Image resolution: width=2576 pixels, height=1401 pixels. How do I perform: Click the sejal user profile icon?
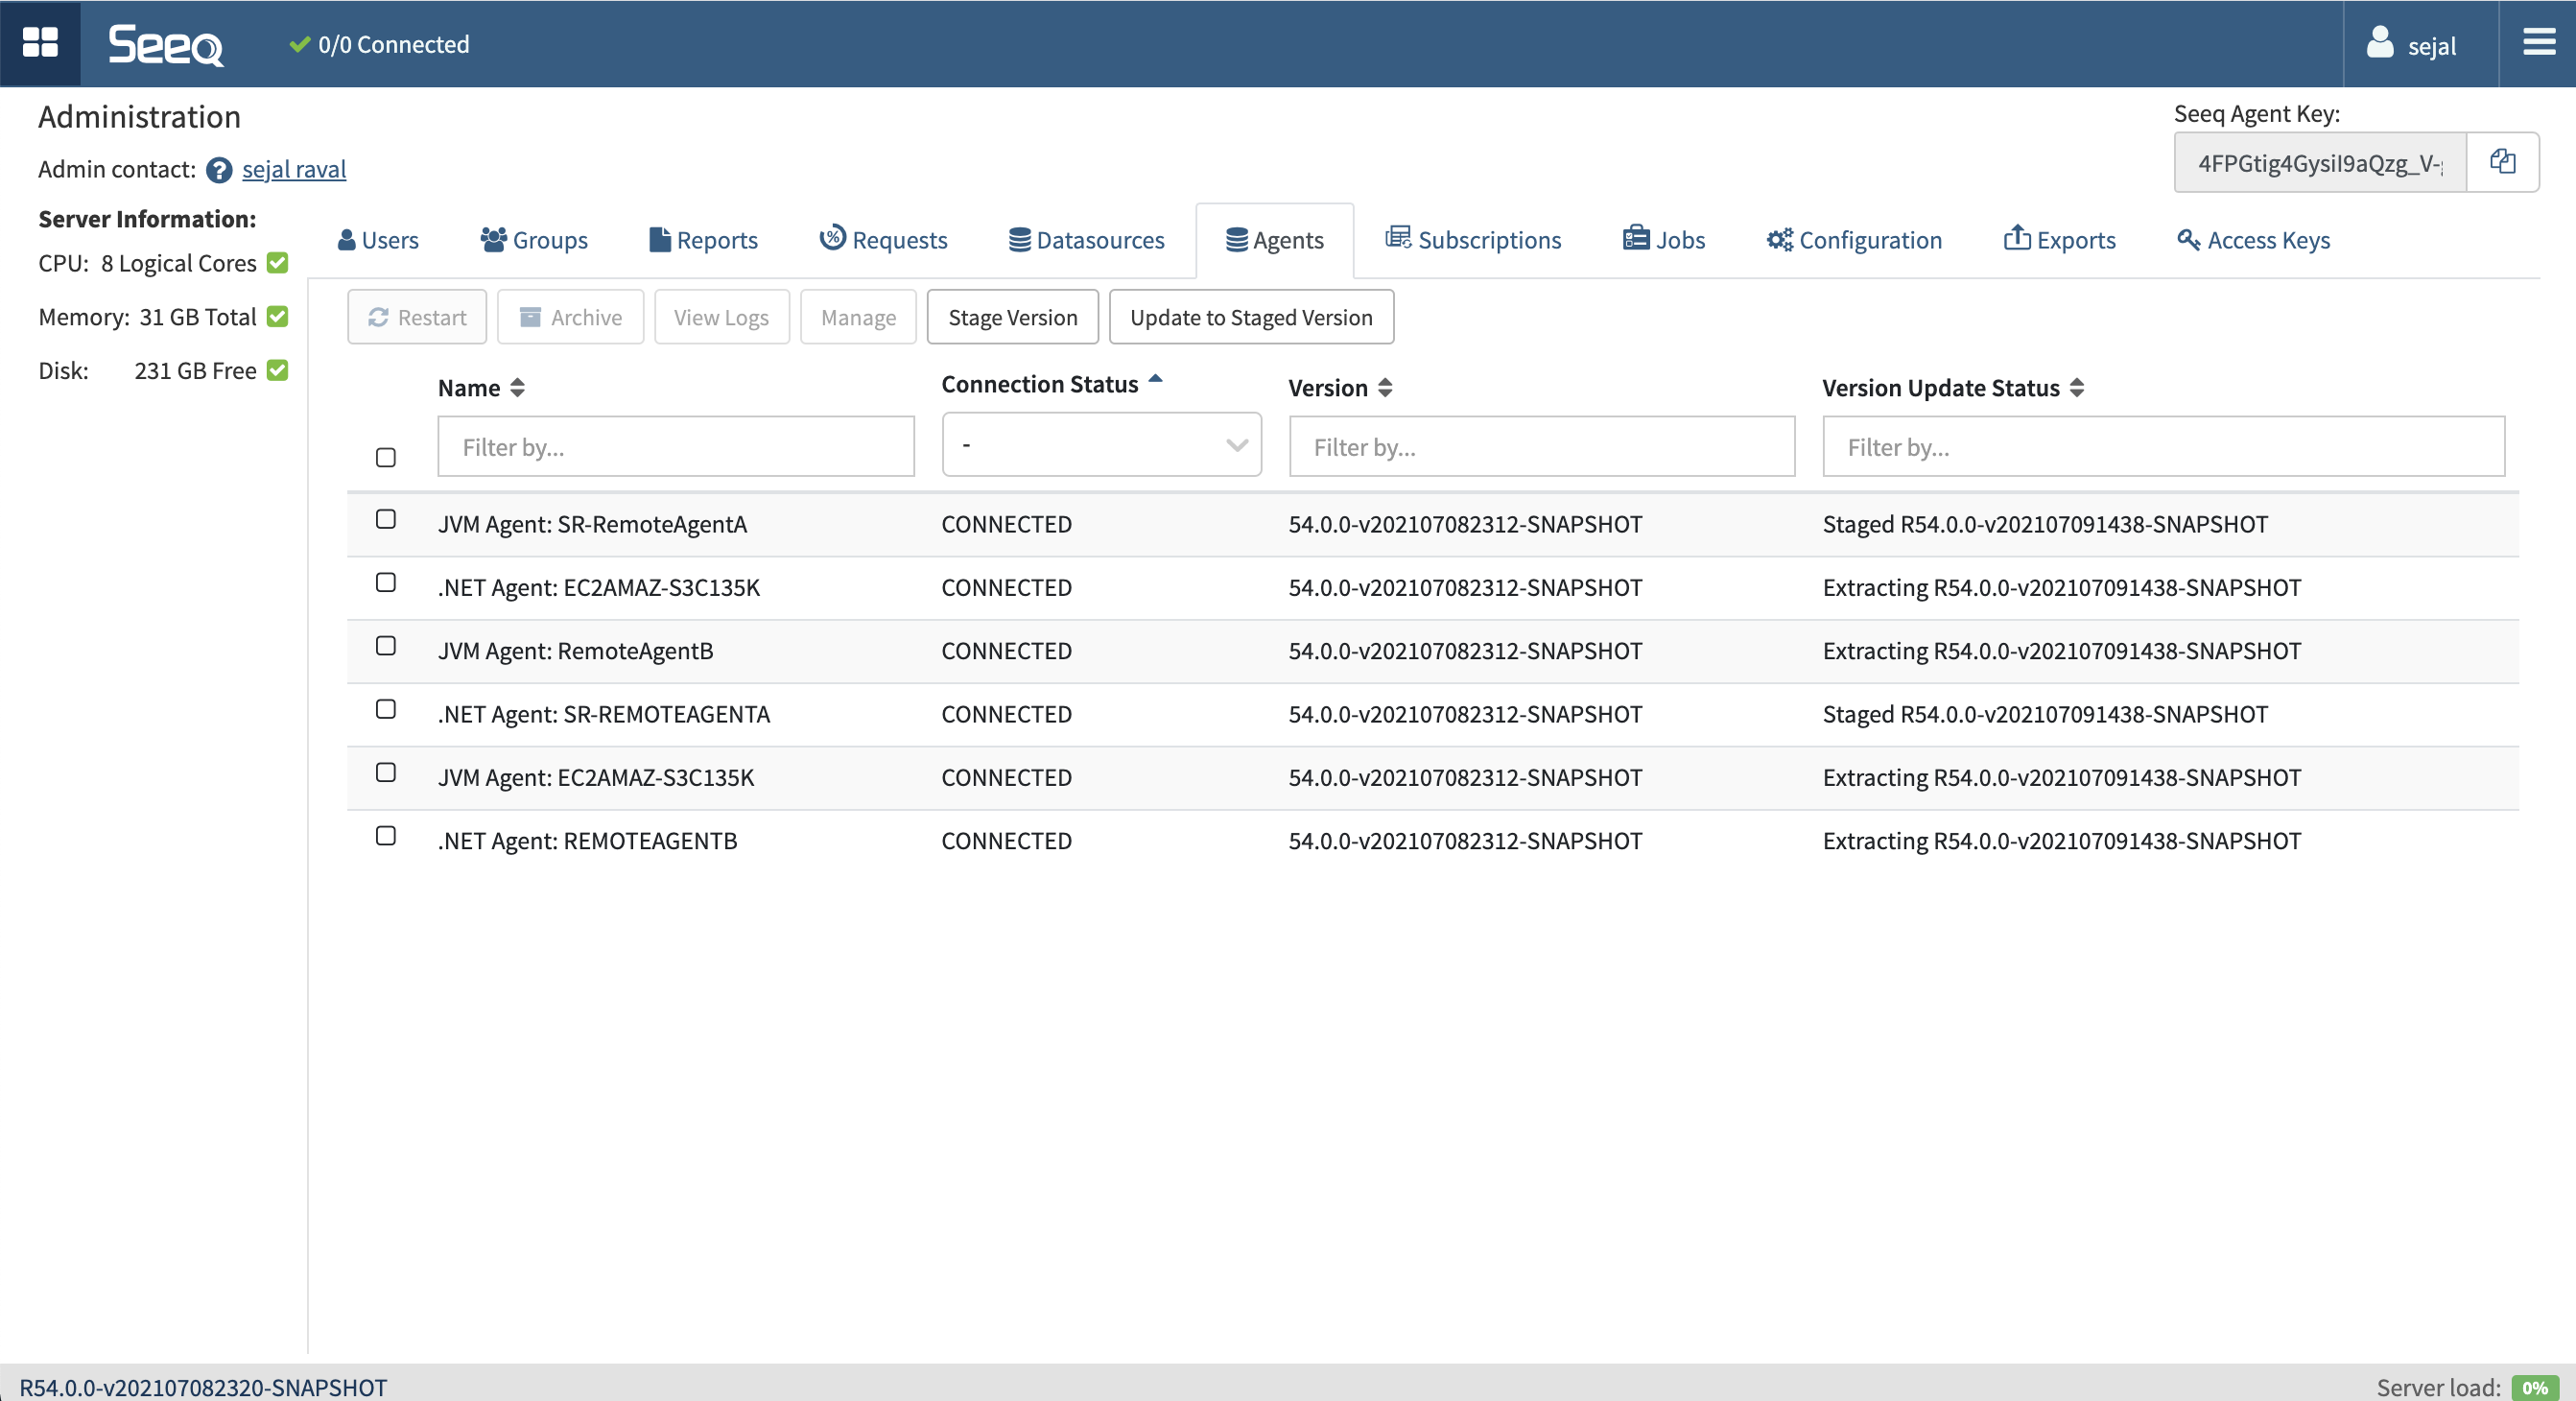(x=2380, y=43)
